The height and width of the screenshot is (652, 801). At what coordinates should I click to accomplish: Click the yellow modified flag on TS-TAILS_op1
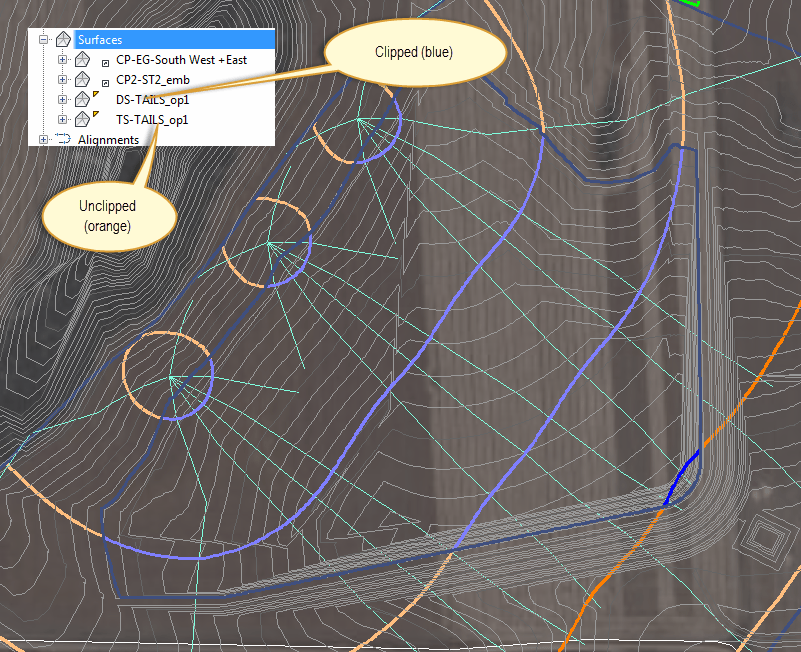click(94, 114)
